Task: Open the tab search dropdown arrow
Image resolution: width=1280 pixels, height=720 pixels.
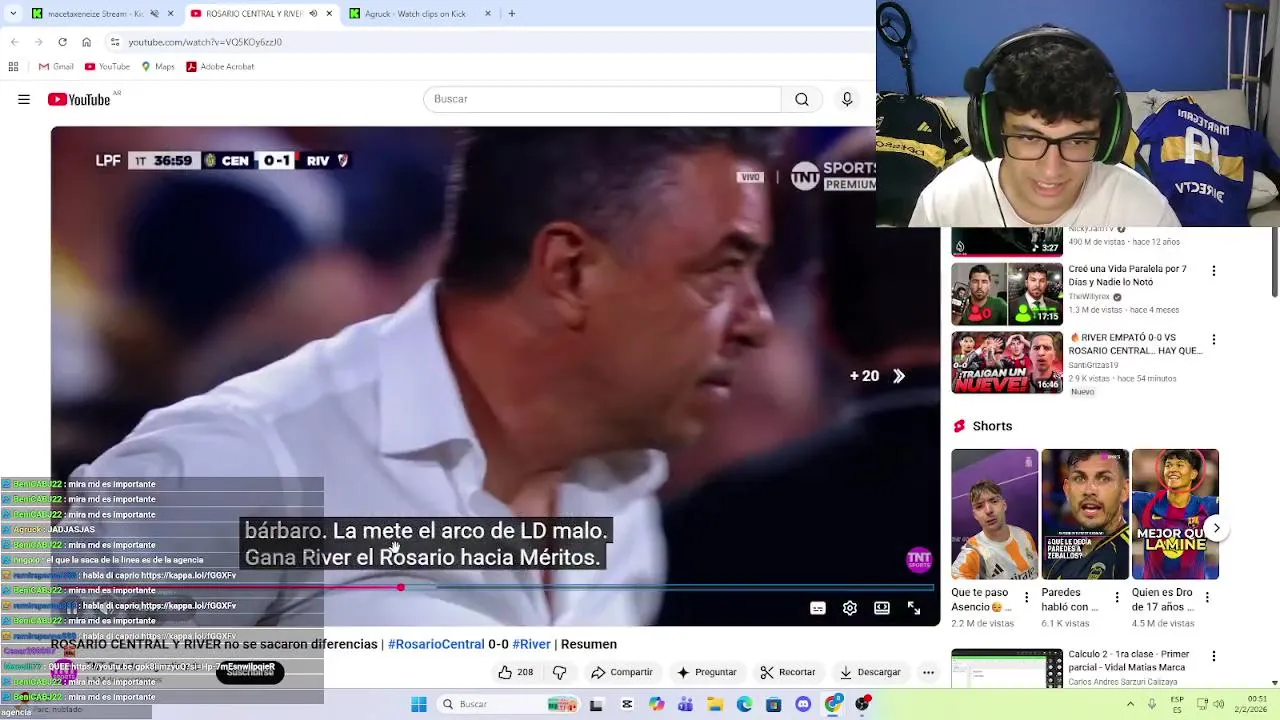Action: 12,14
